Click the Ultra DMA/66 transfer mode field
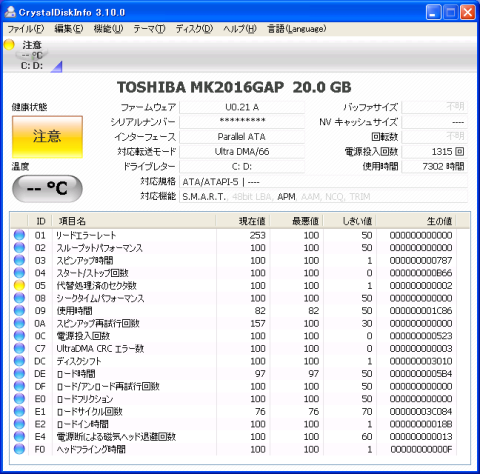The height and width of the screenshot is (474, 480). point(242,152)
